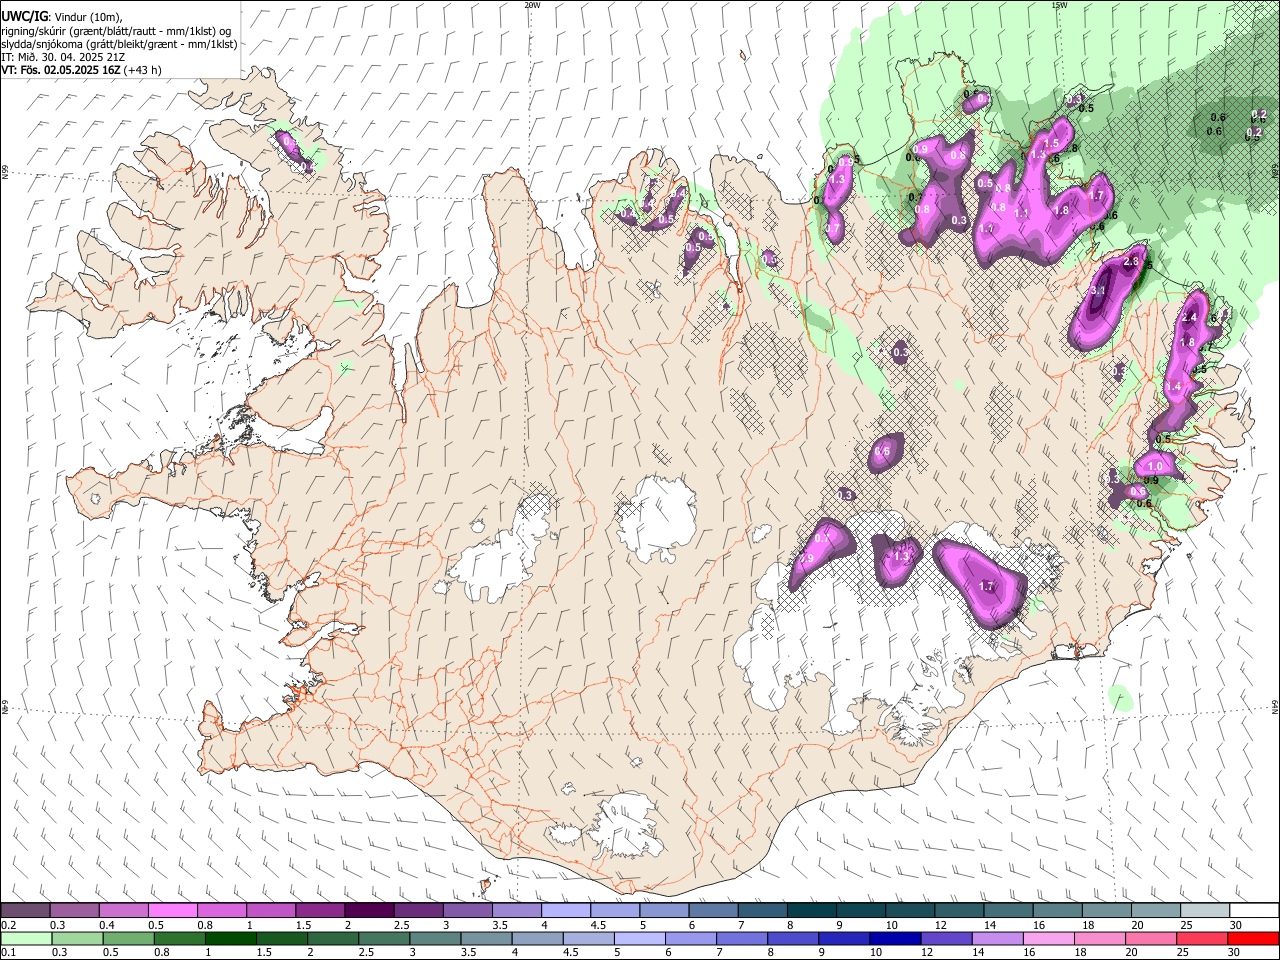
Task: Click the 'VT: Fös. 02.05.2025 16Z (+43 h)' line
Action: [x=81, y=70]
